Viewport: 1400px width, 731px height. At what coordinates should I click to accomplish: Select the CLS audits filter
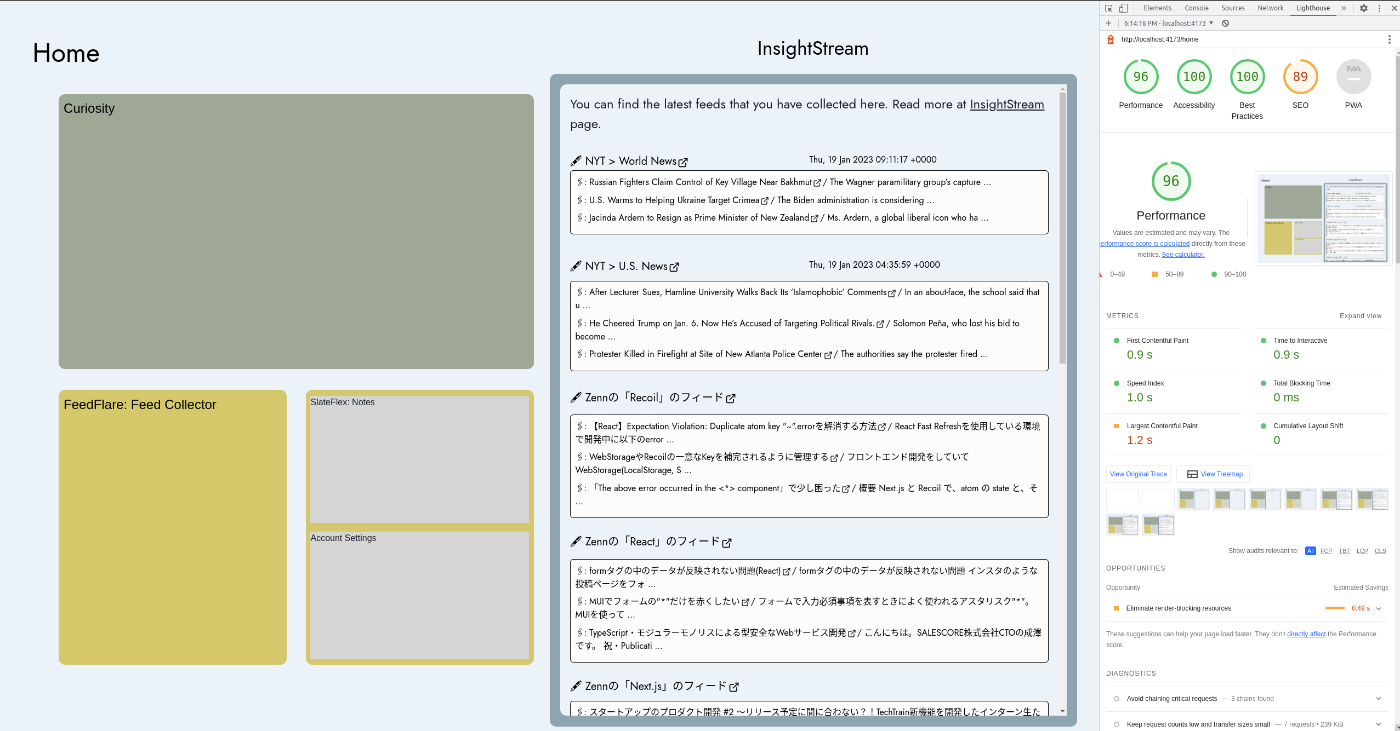[x=1380, y=551]
